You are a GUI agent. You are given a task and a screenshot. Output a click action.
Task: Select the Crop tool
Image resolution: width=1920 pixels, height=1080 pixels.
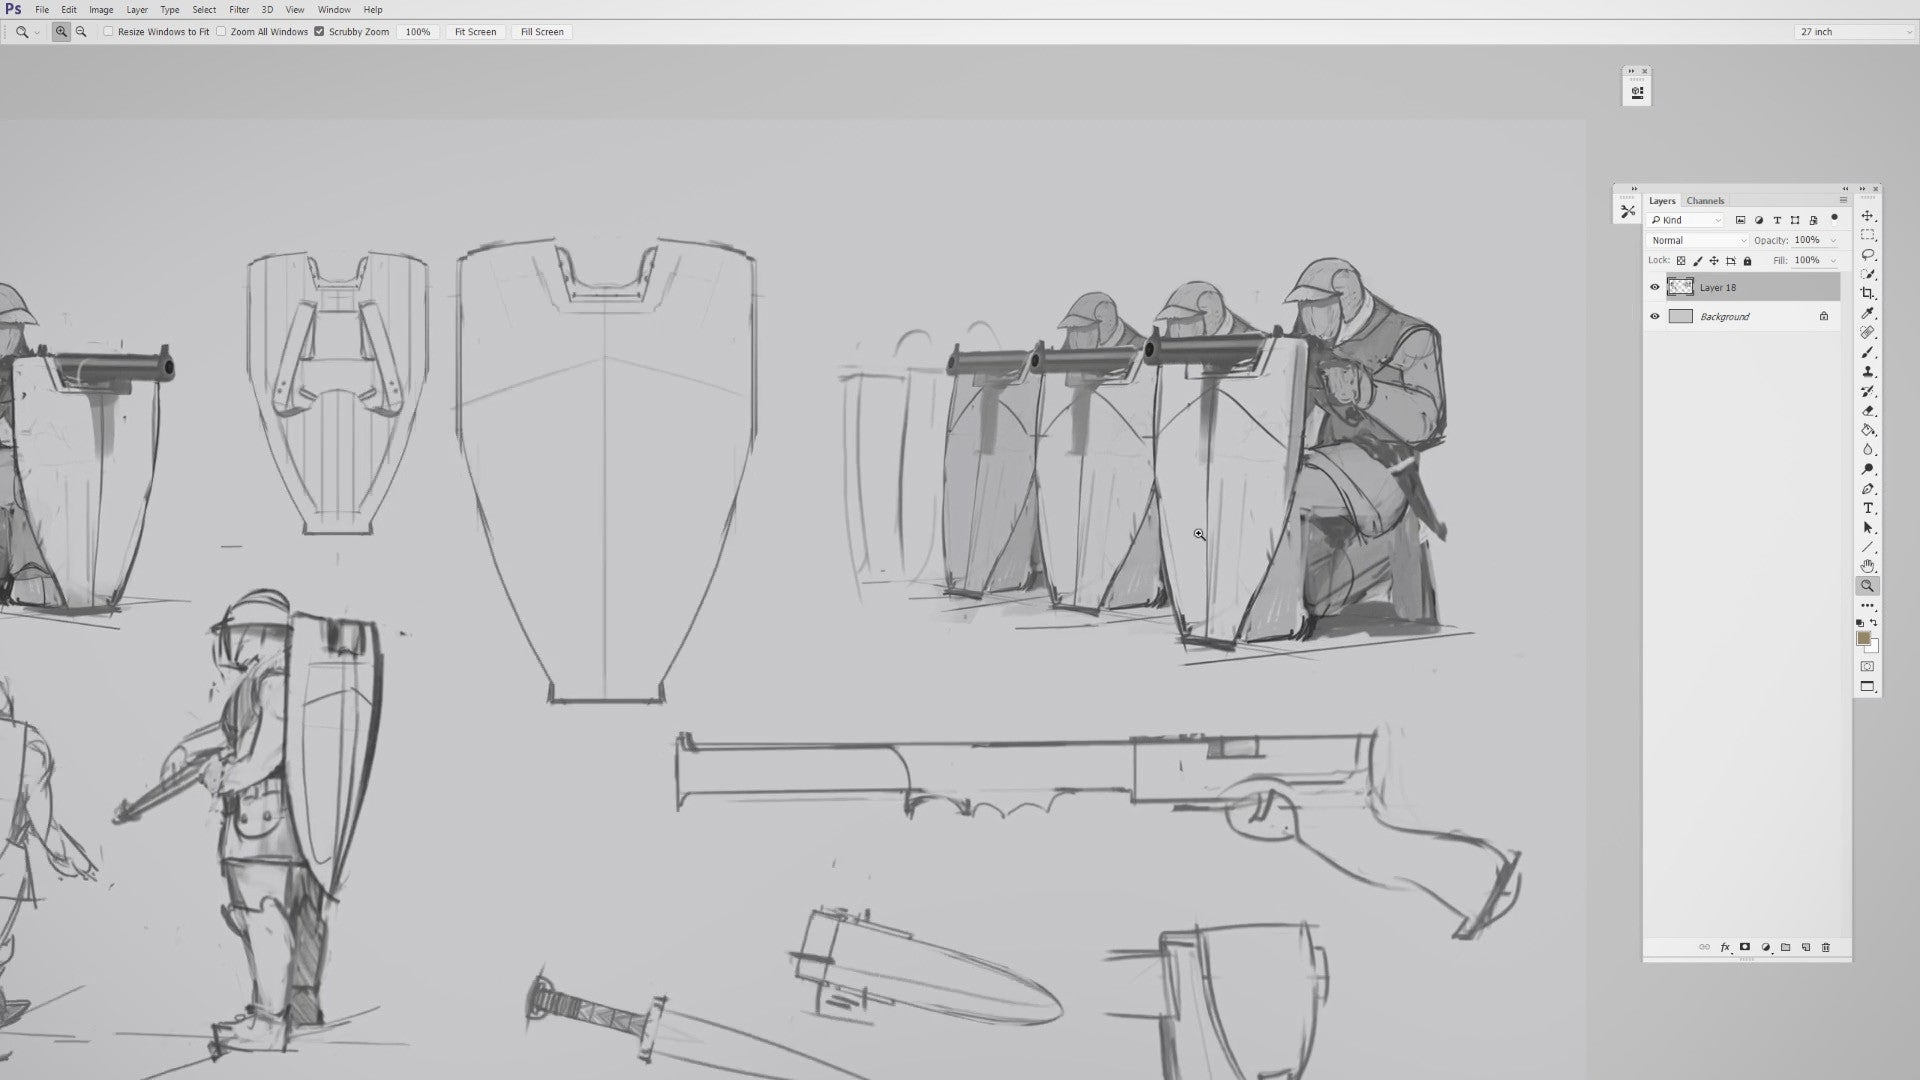(1867, 294)
